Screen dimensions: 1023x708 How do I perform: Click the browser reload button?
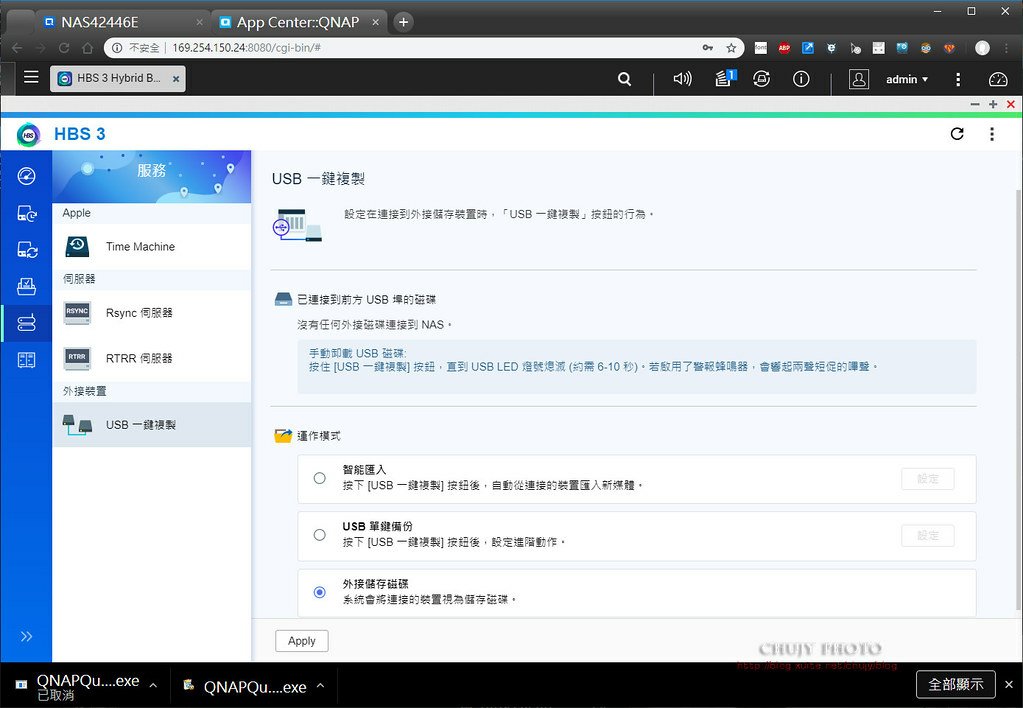coord(64,48)
